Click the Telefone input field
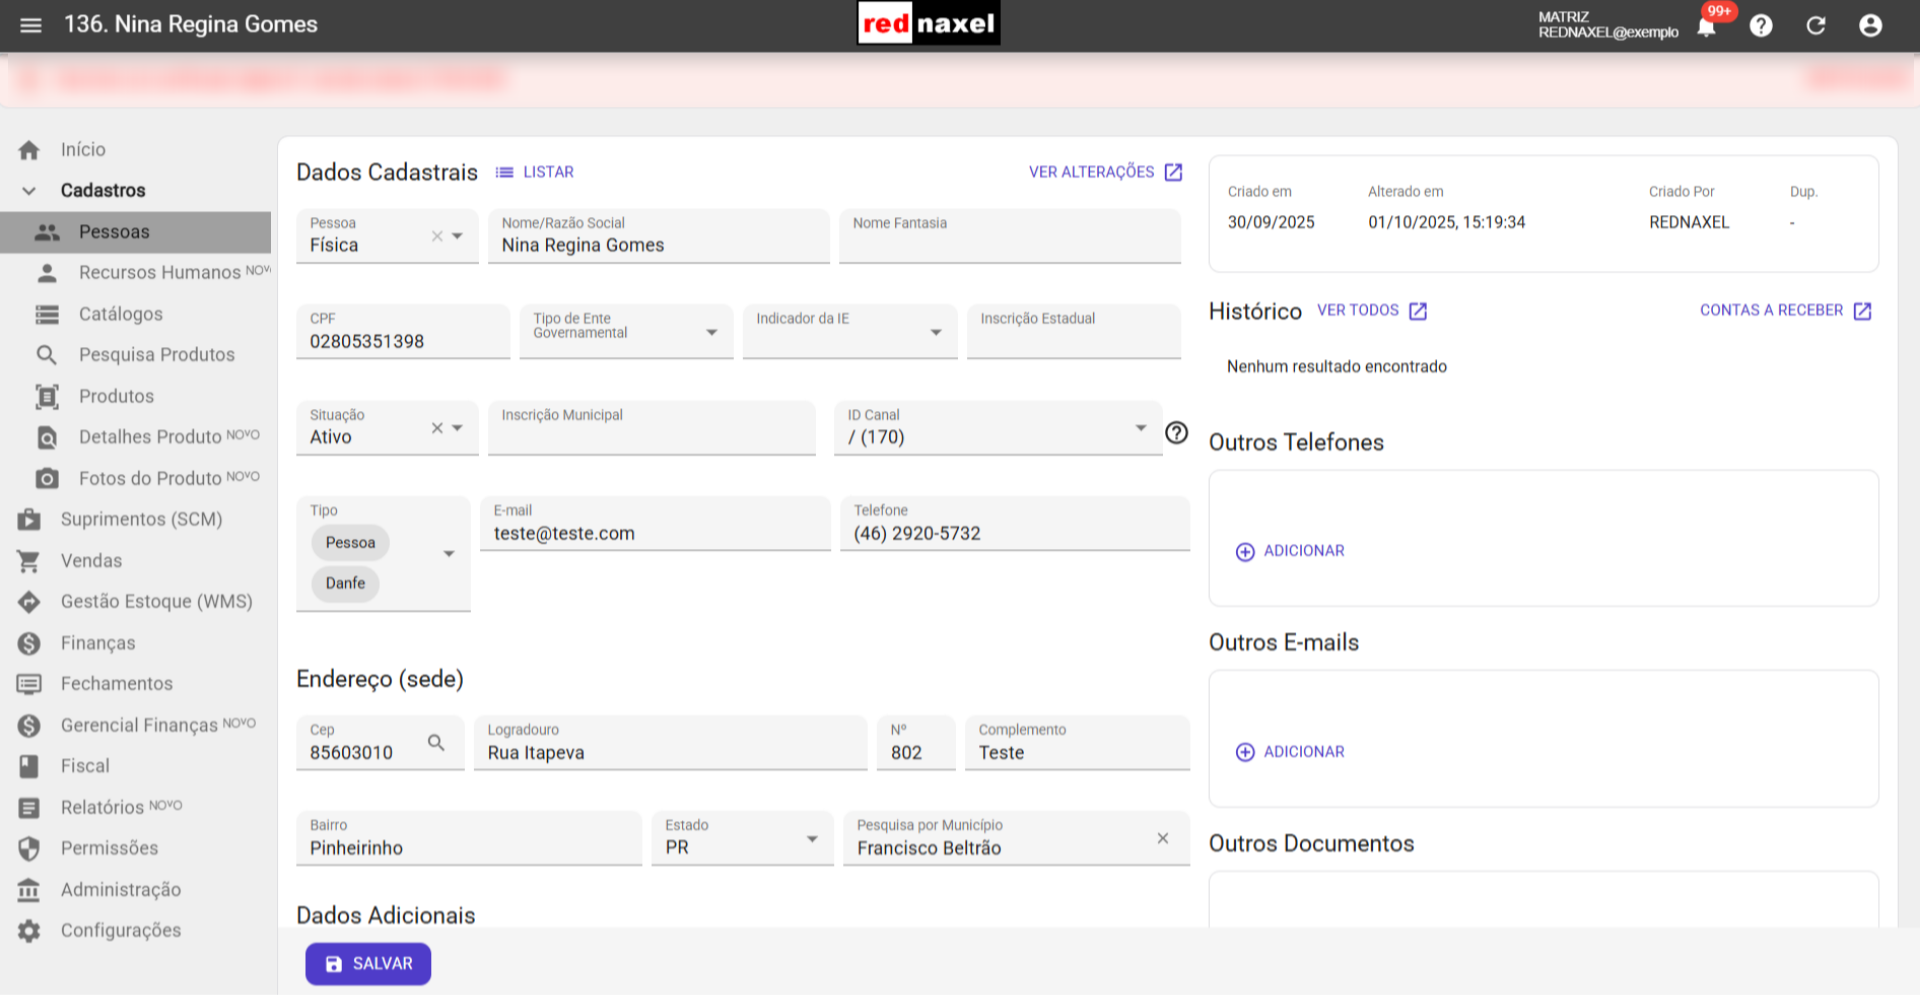 (1015, 524)
